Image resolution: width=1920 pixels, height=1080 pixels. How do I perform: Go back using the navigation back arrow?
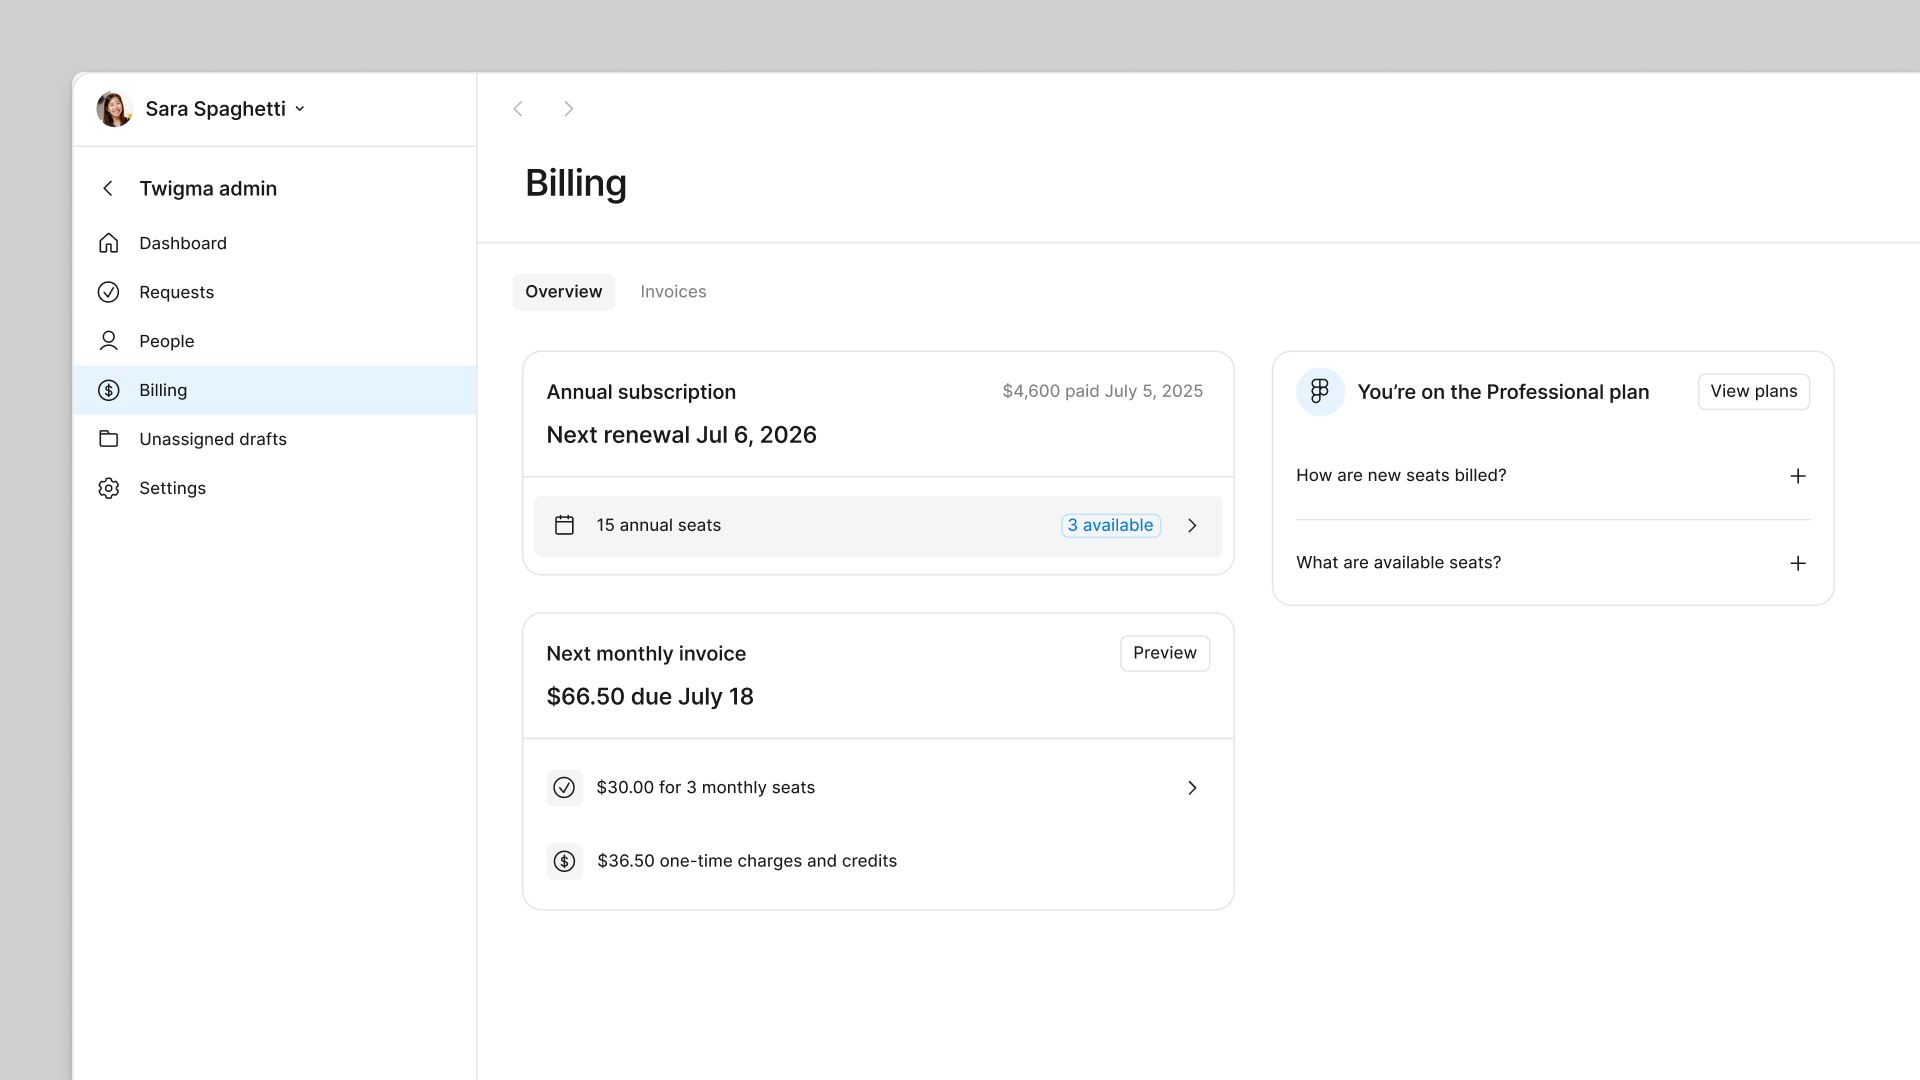(x=518, y=109)
